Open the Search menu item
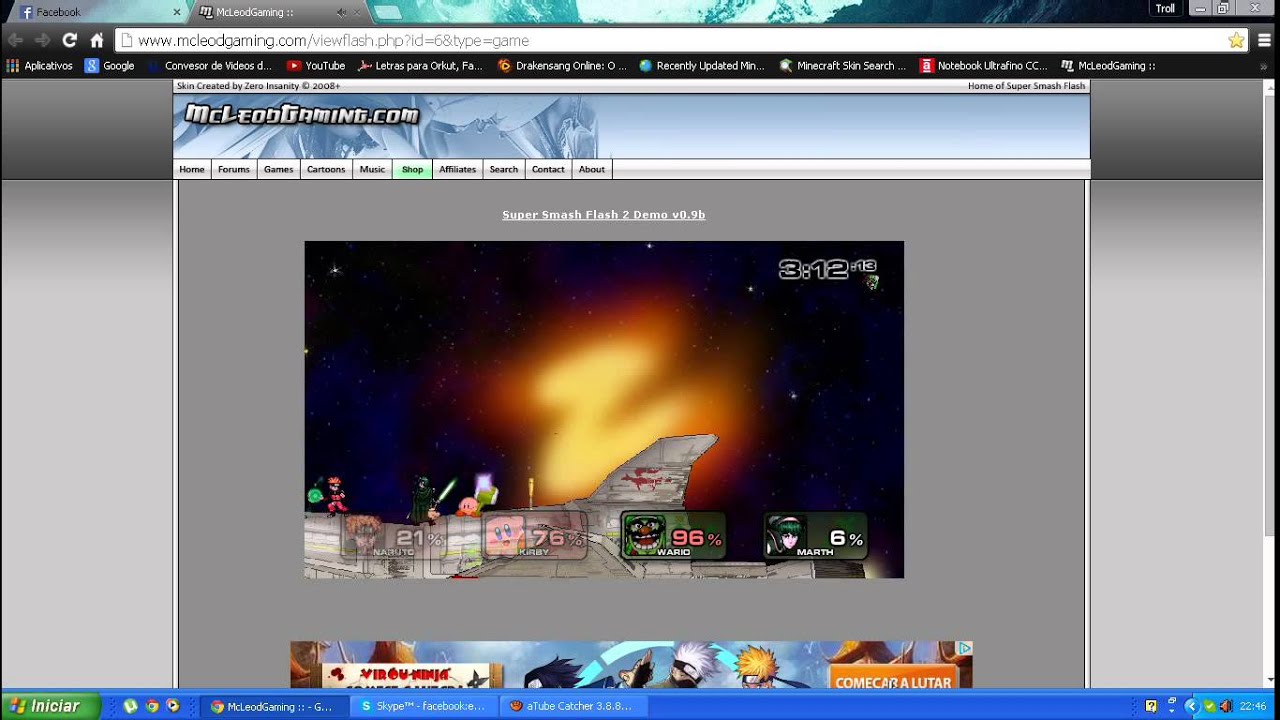 (504, 169)
